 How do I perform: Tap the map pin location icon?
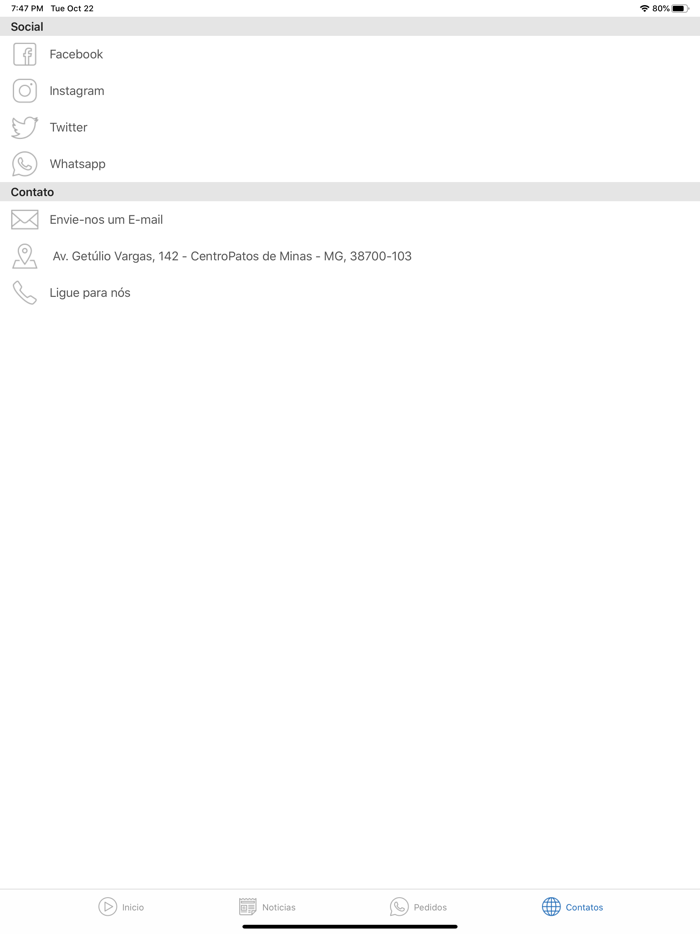[x=24, y=256]
